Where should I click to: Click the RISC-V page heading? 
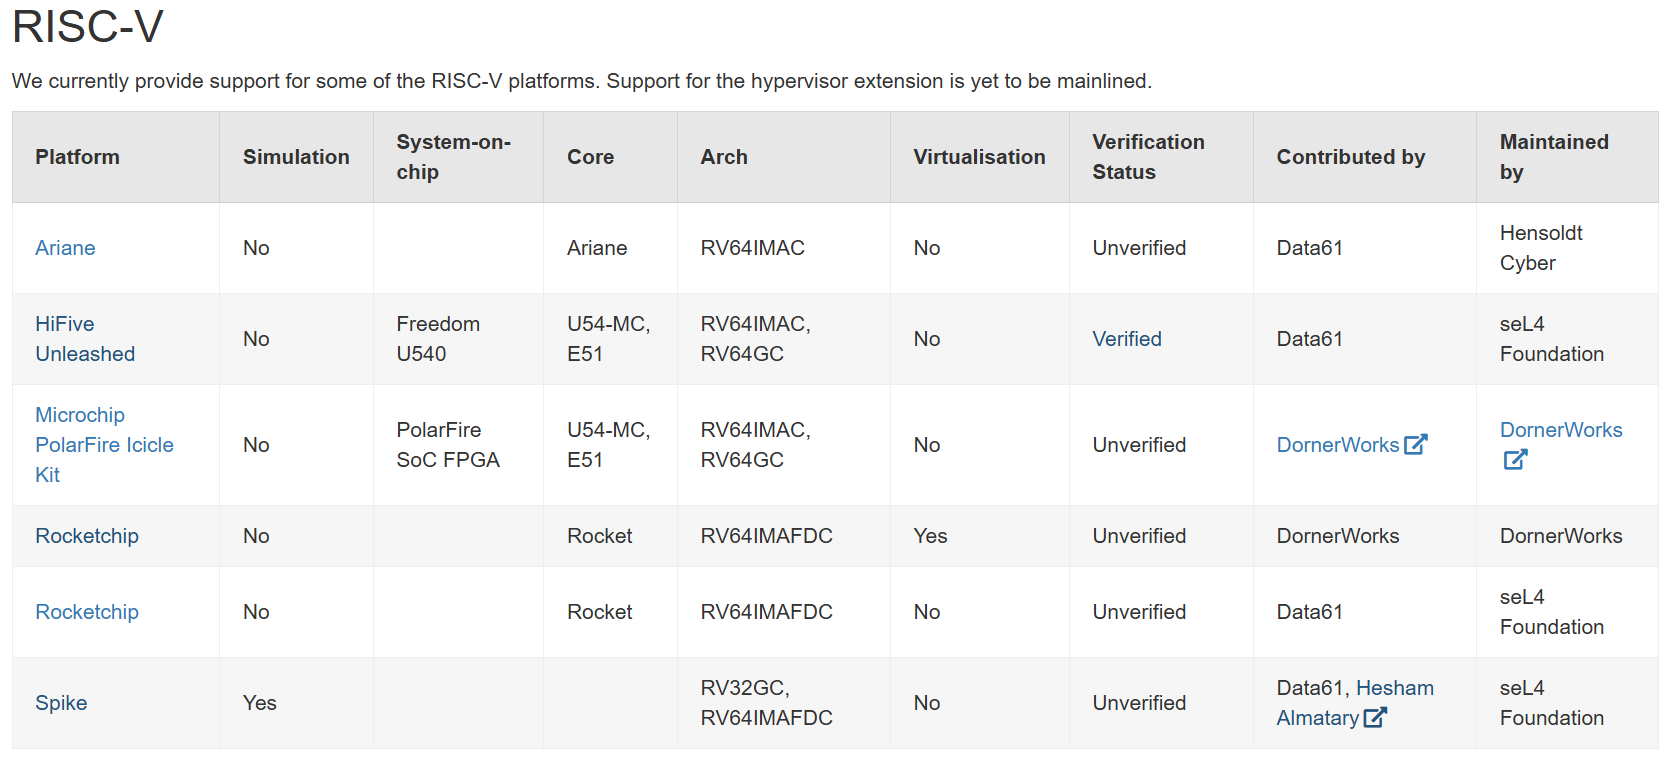click(x=88, y=26)
